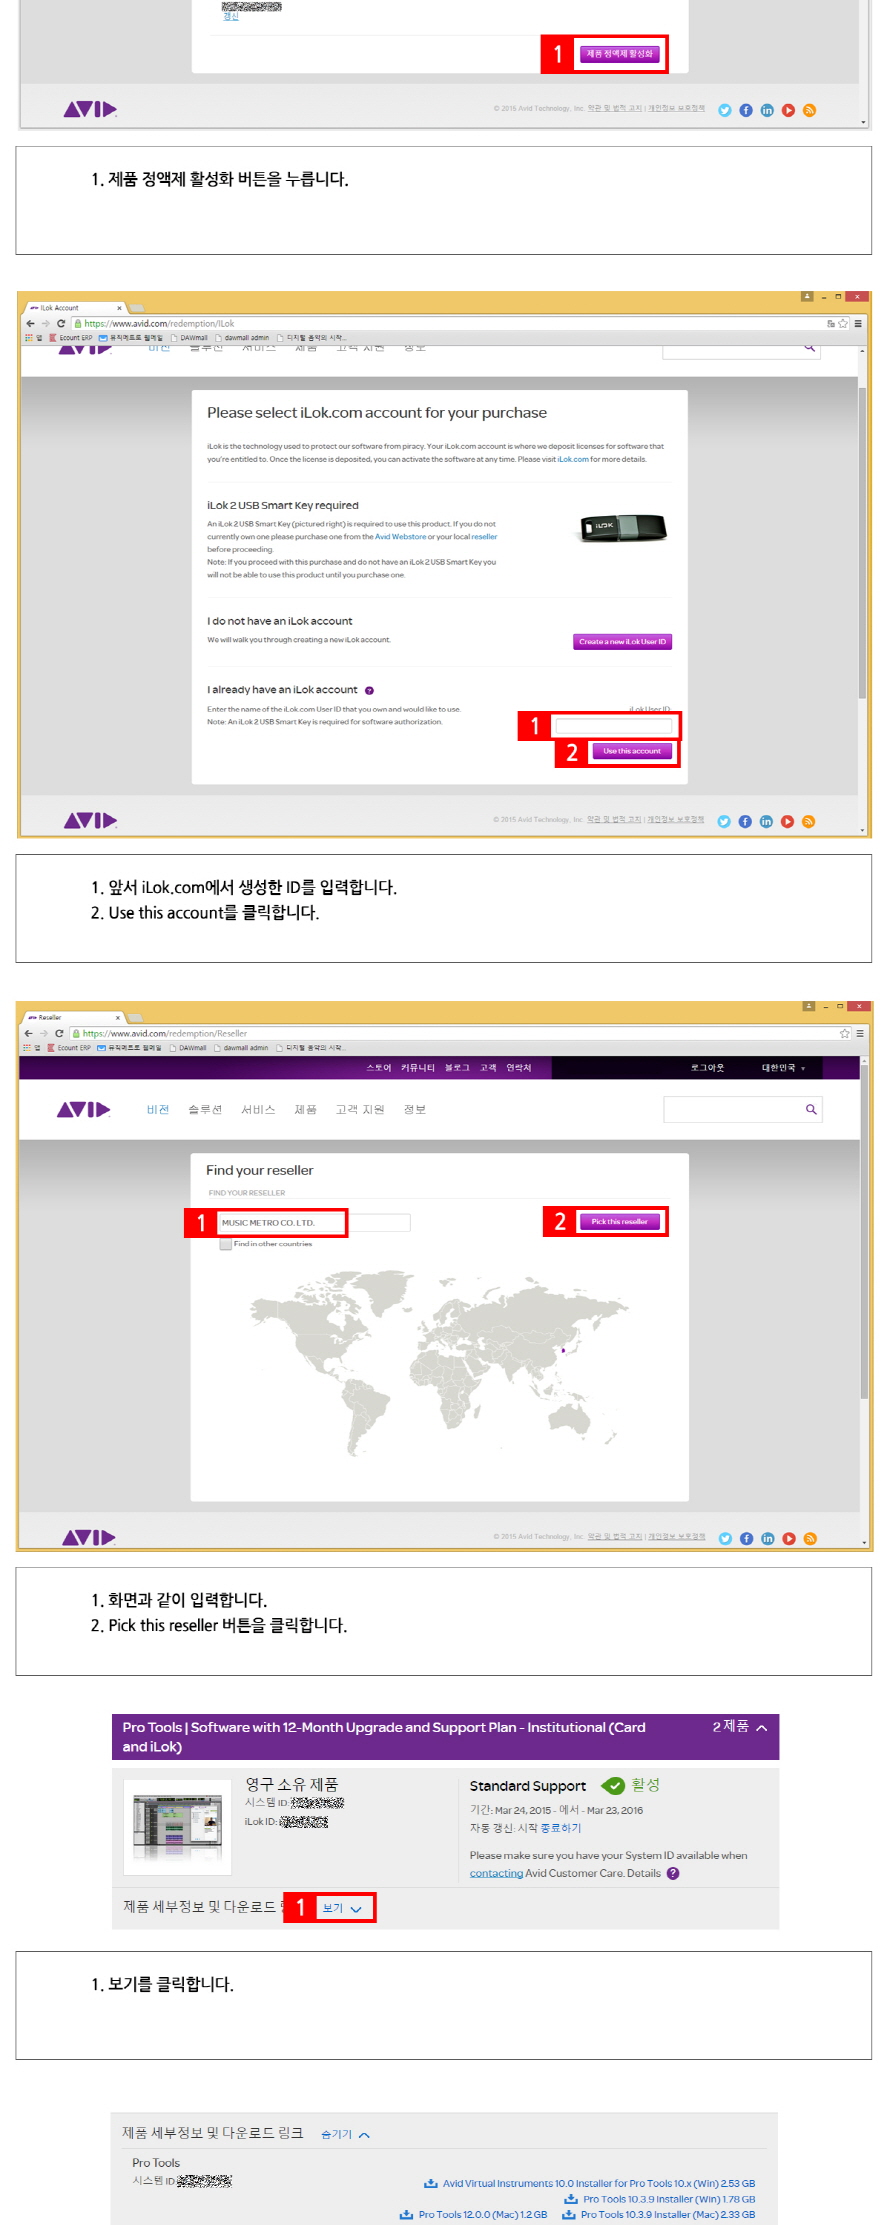The image size is (890, 2225).
Task: Download Pro Tools 10.3.9 Installer (Win)
Action: click(x=660, y=2199)
